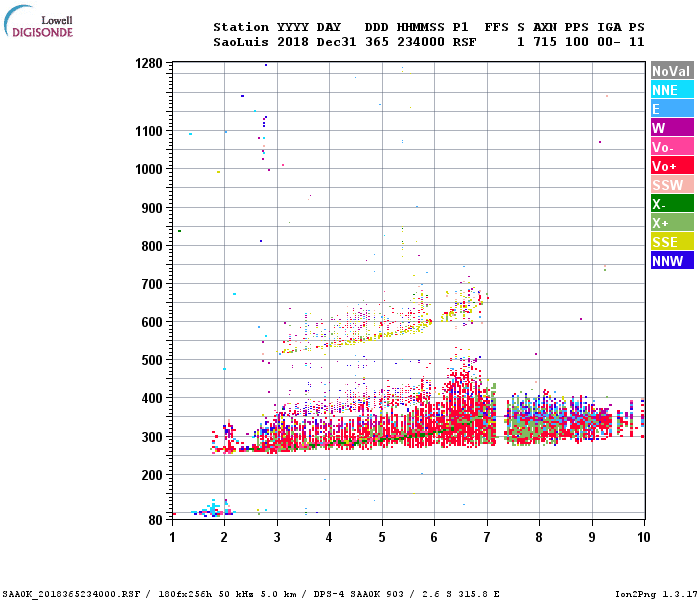Select the Vo+ legend swatch

click(672, 166)
